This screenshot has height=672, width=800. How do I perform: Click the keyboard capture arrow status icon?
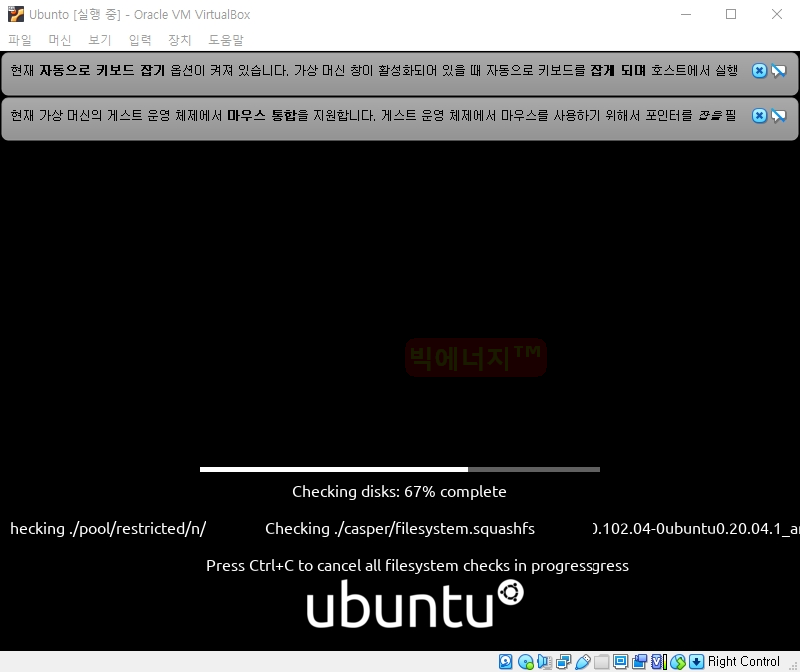pos(696,662)
